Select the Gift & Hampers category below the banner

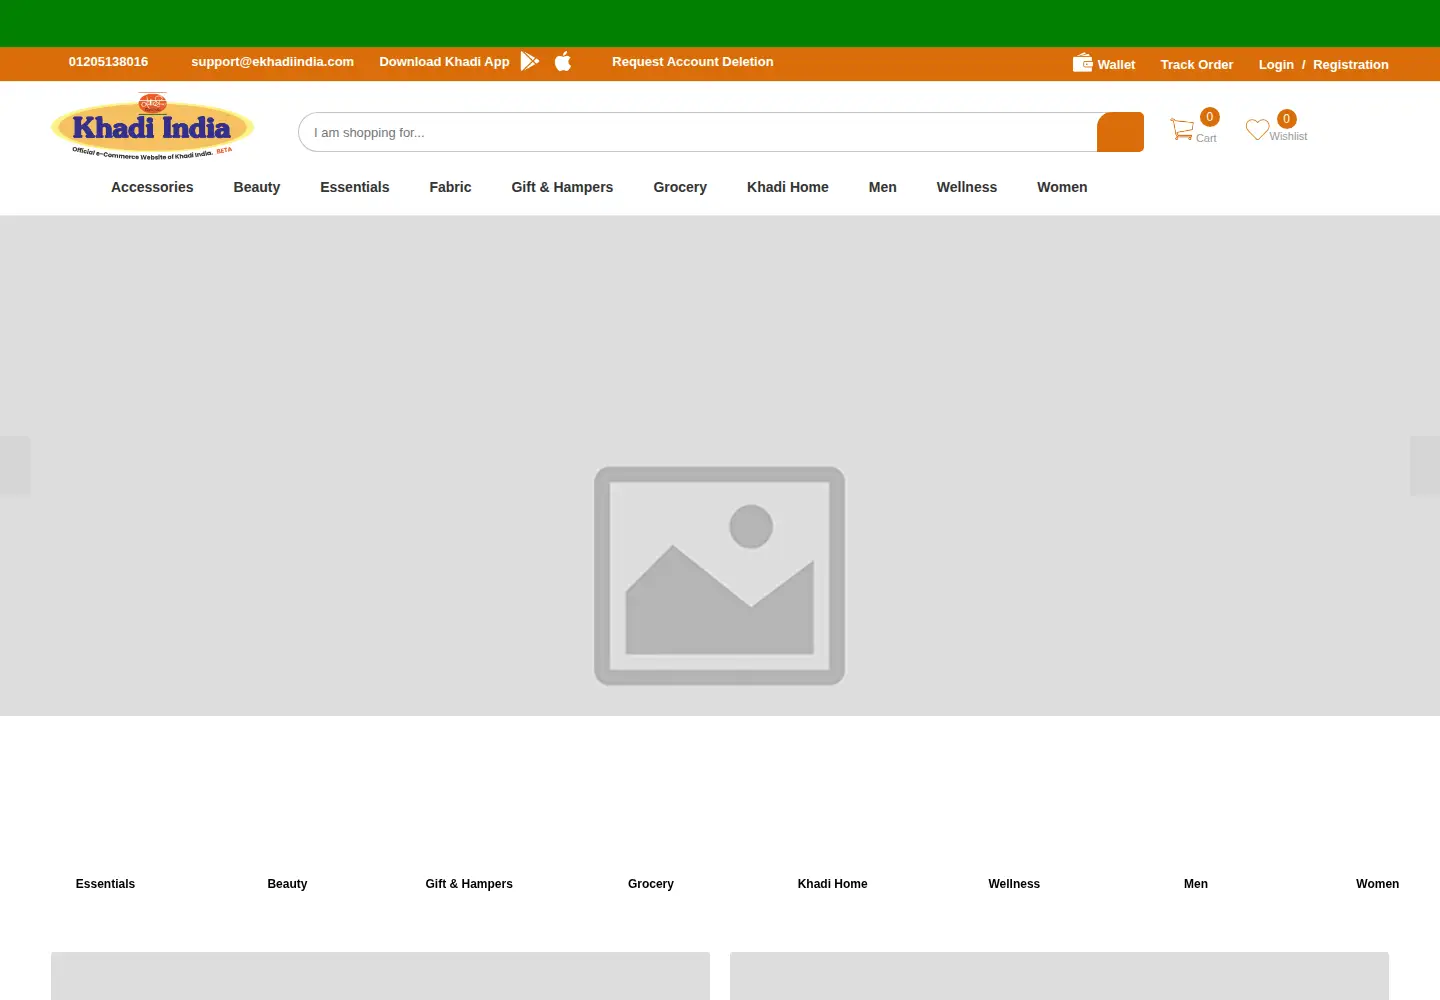coord(469,884)
